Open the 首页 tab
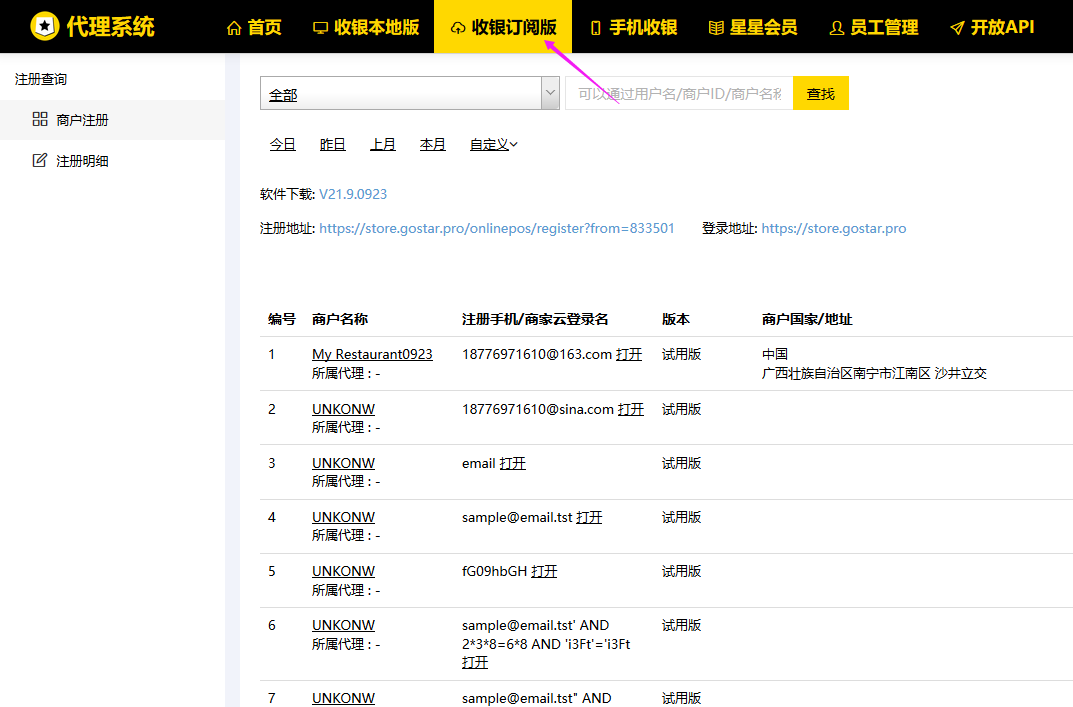 (254, 27)
